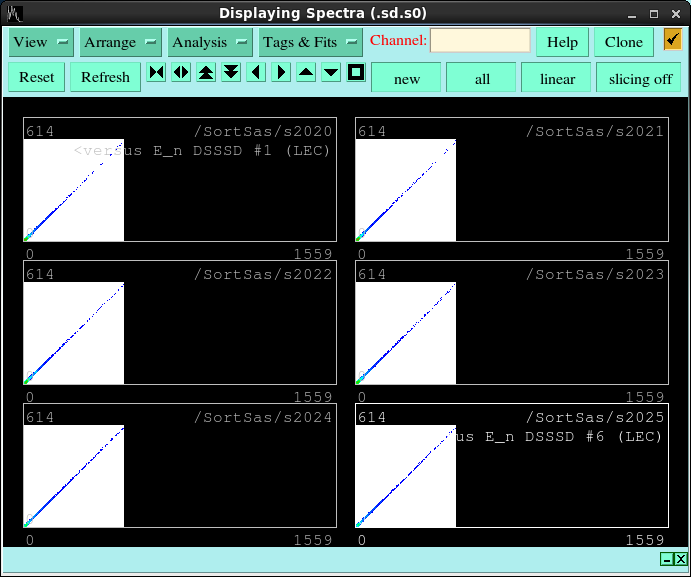
Task: Click the single down arrow icon
Action: point(331,72)
